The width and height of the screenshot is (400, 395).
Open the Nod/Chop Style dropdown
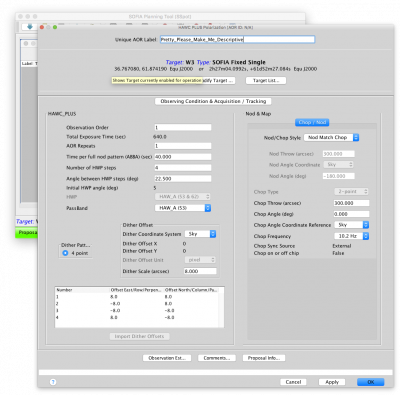click(x=331, y=137)
